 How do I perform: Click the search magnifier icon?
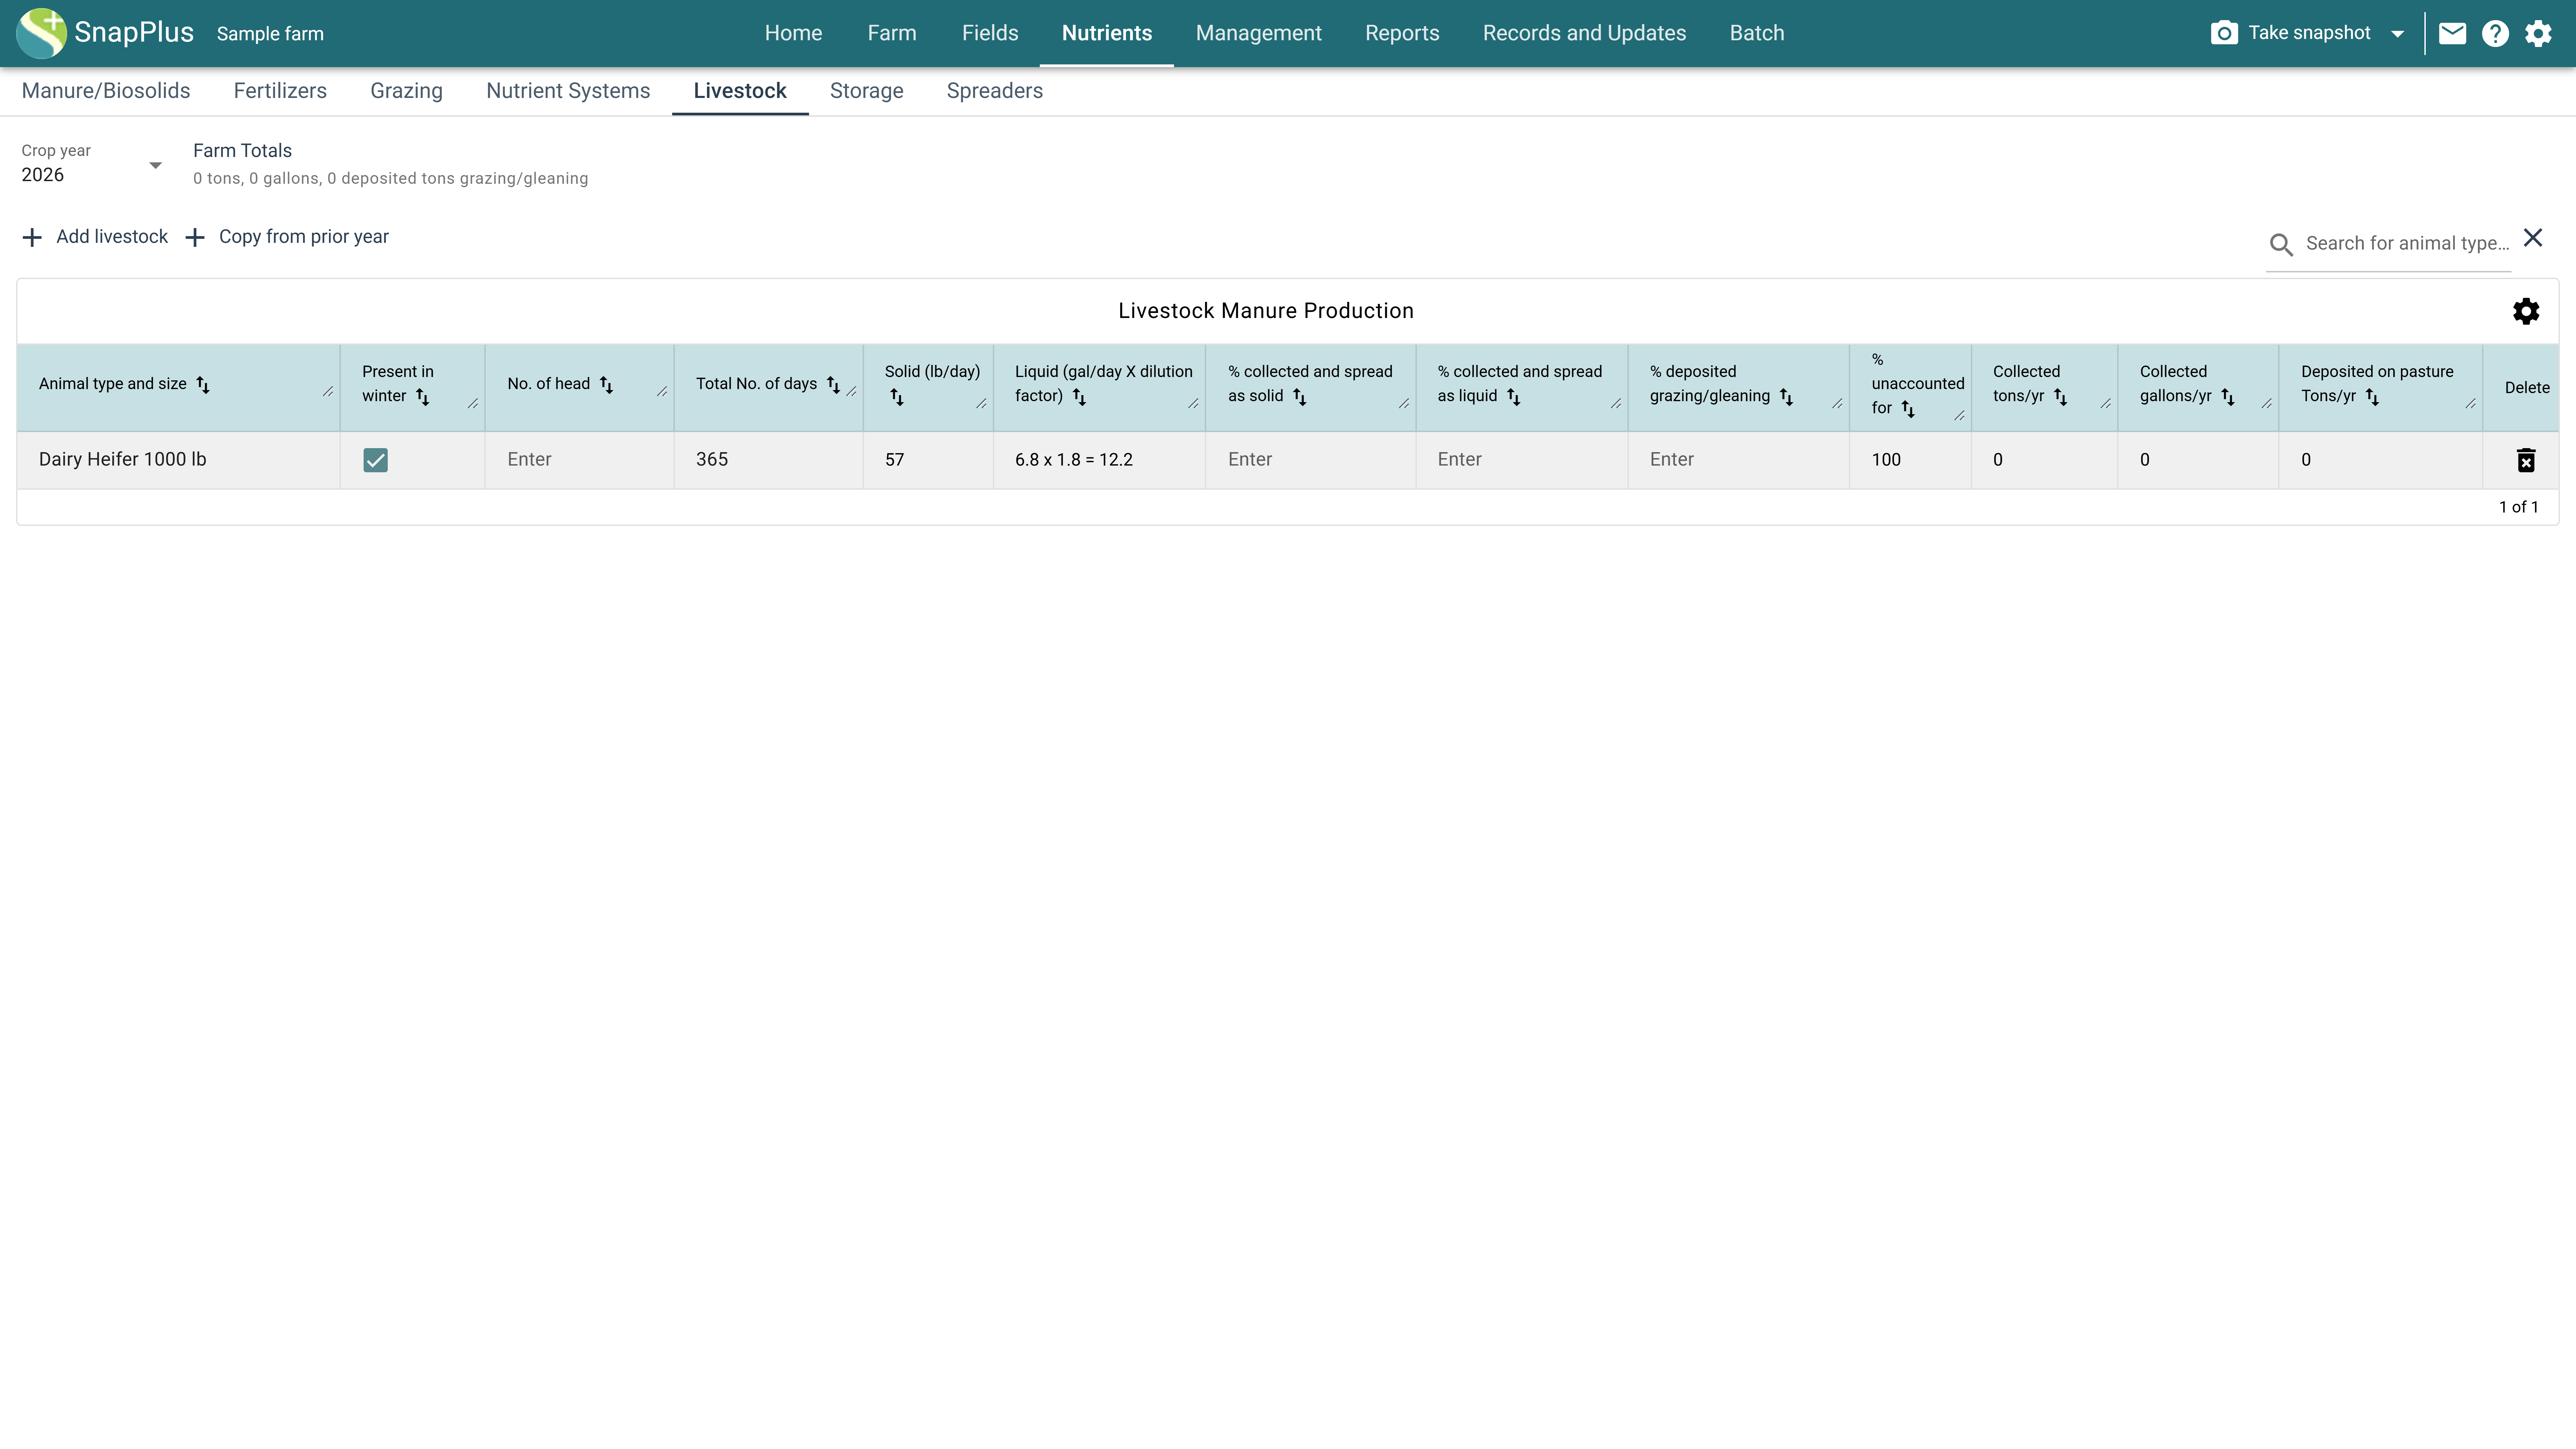pos(2281,244)
